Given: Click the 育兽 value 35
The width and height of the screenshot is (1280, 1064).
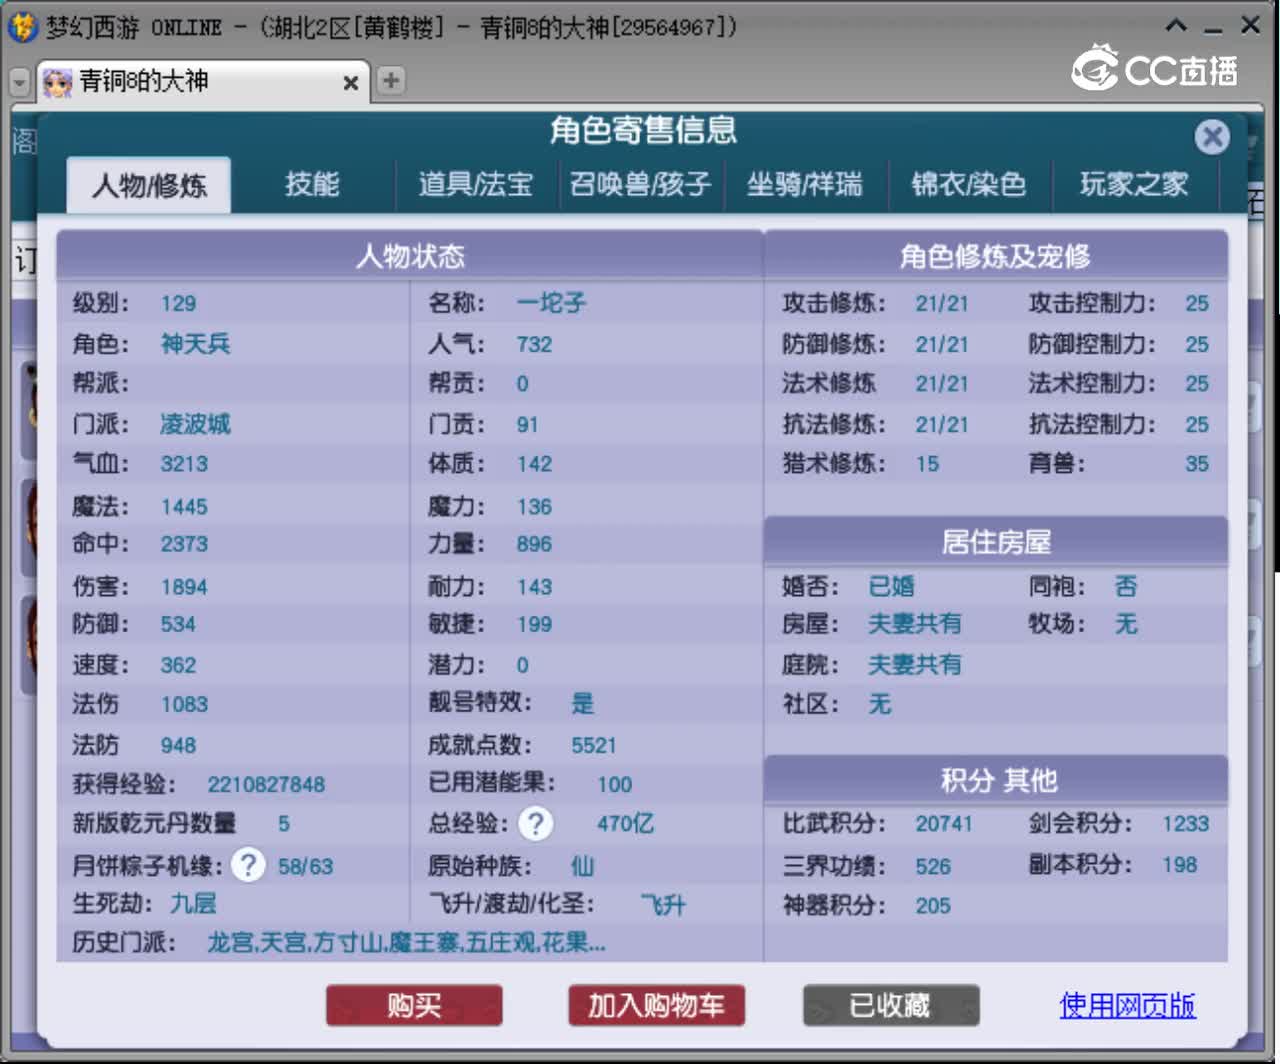Looking at the screenshot, I should tap(1196, 464).
